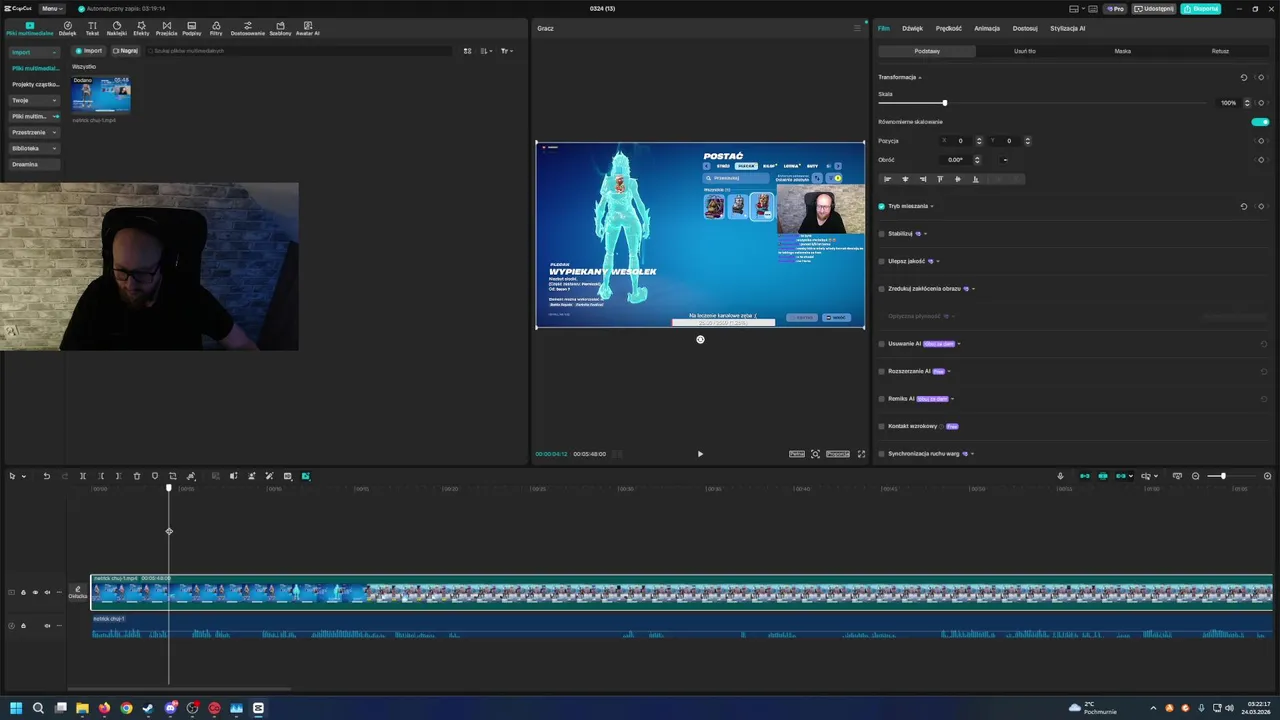Open the Naklejki stickers panel
This screenshot has height=720, width=1280.
116,28
